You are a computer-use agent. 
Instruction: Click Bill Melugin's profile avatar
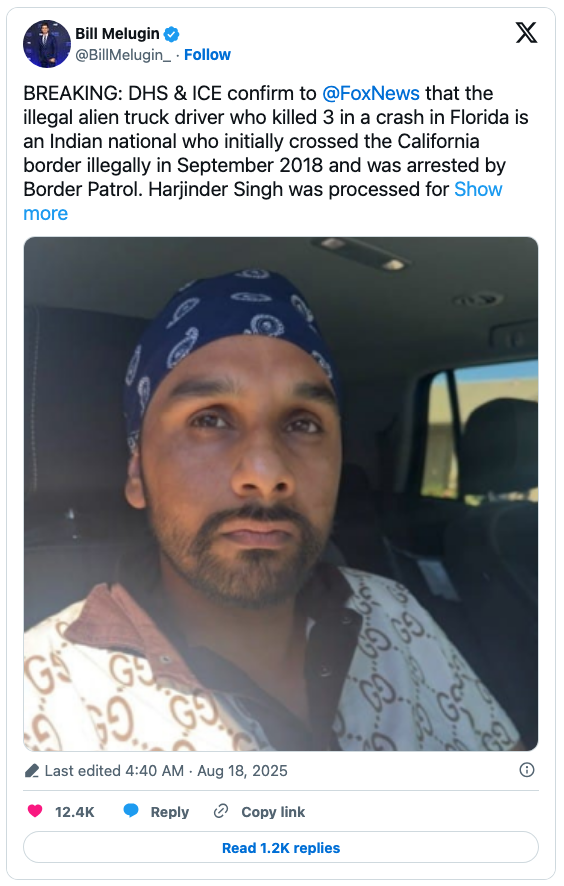point(46,44)
